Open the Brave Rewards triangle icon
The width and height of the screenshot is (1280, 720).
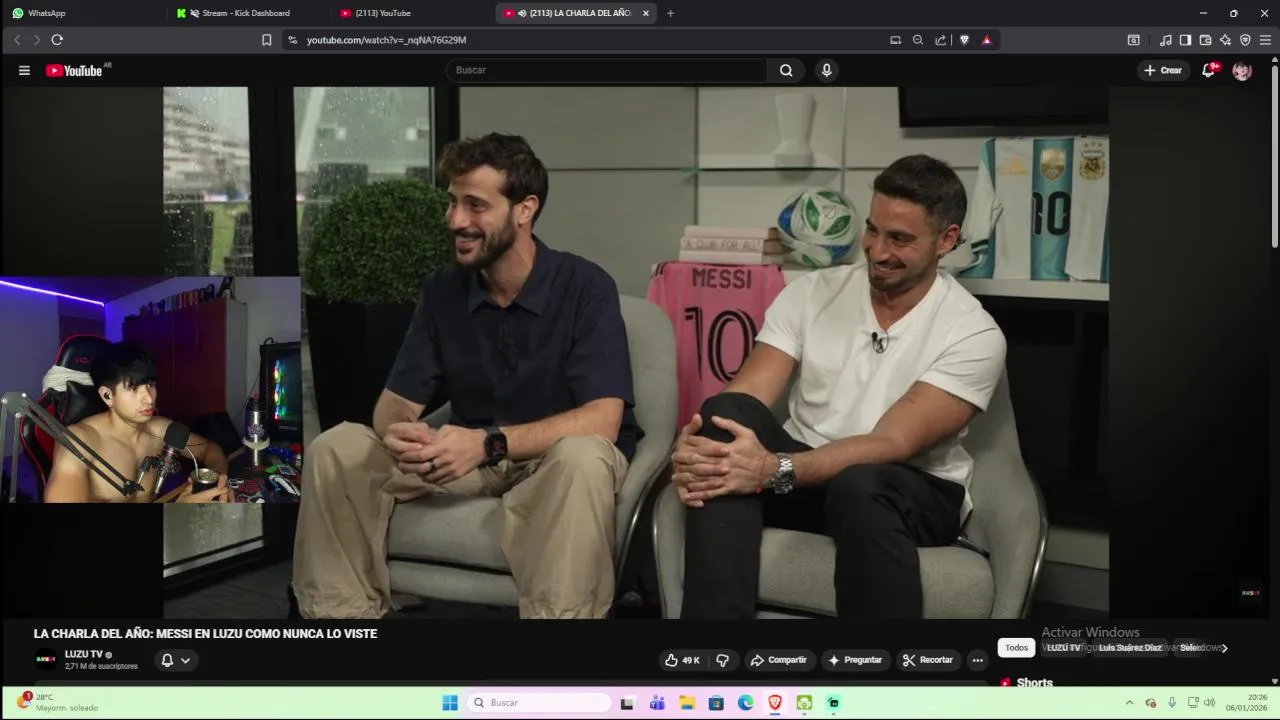[986, 40]
